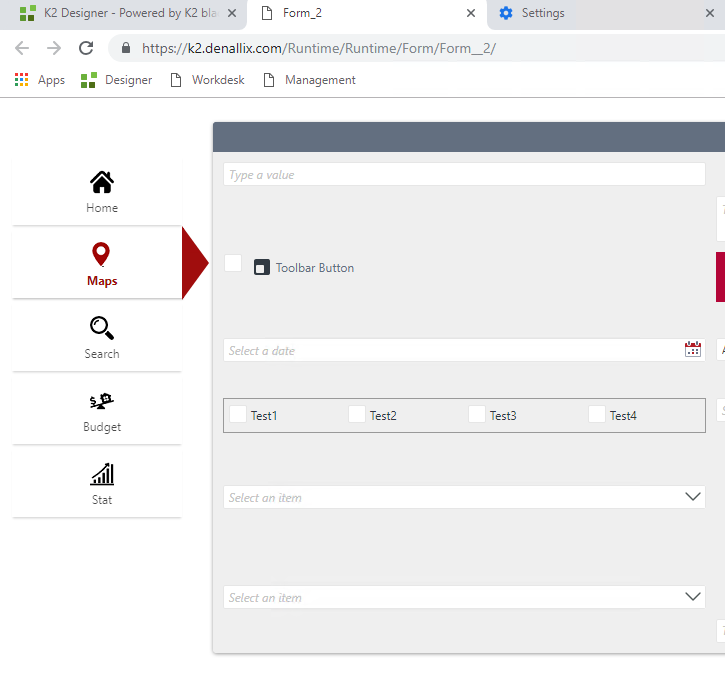725x694 pixels.
Task: Reload the page in browser
Action: click(86, 48)
